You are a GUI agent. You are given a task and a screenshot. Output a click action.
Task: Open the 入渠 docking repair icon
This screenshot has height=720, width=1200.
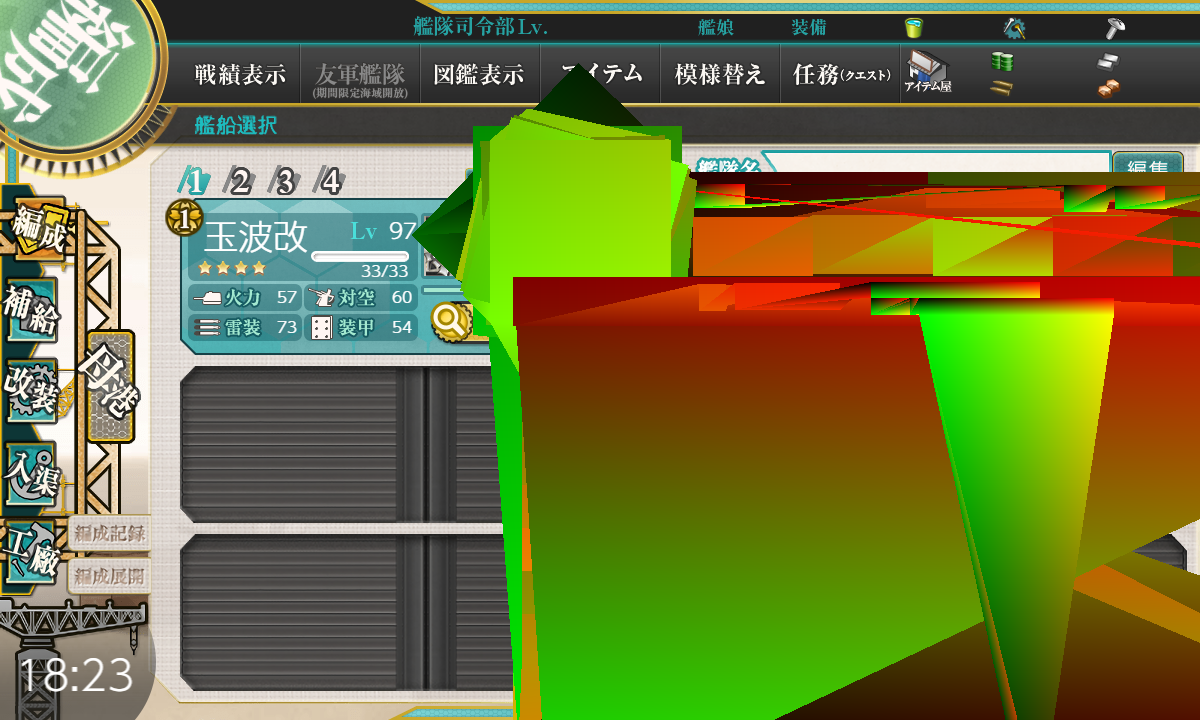(x=32, y=472)
